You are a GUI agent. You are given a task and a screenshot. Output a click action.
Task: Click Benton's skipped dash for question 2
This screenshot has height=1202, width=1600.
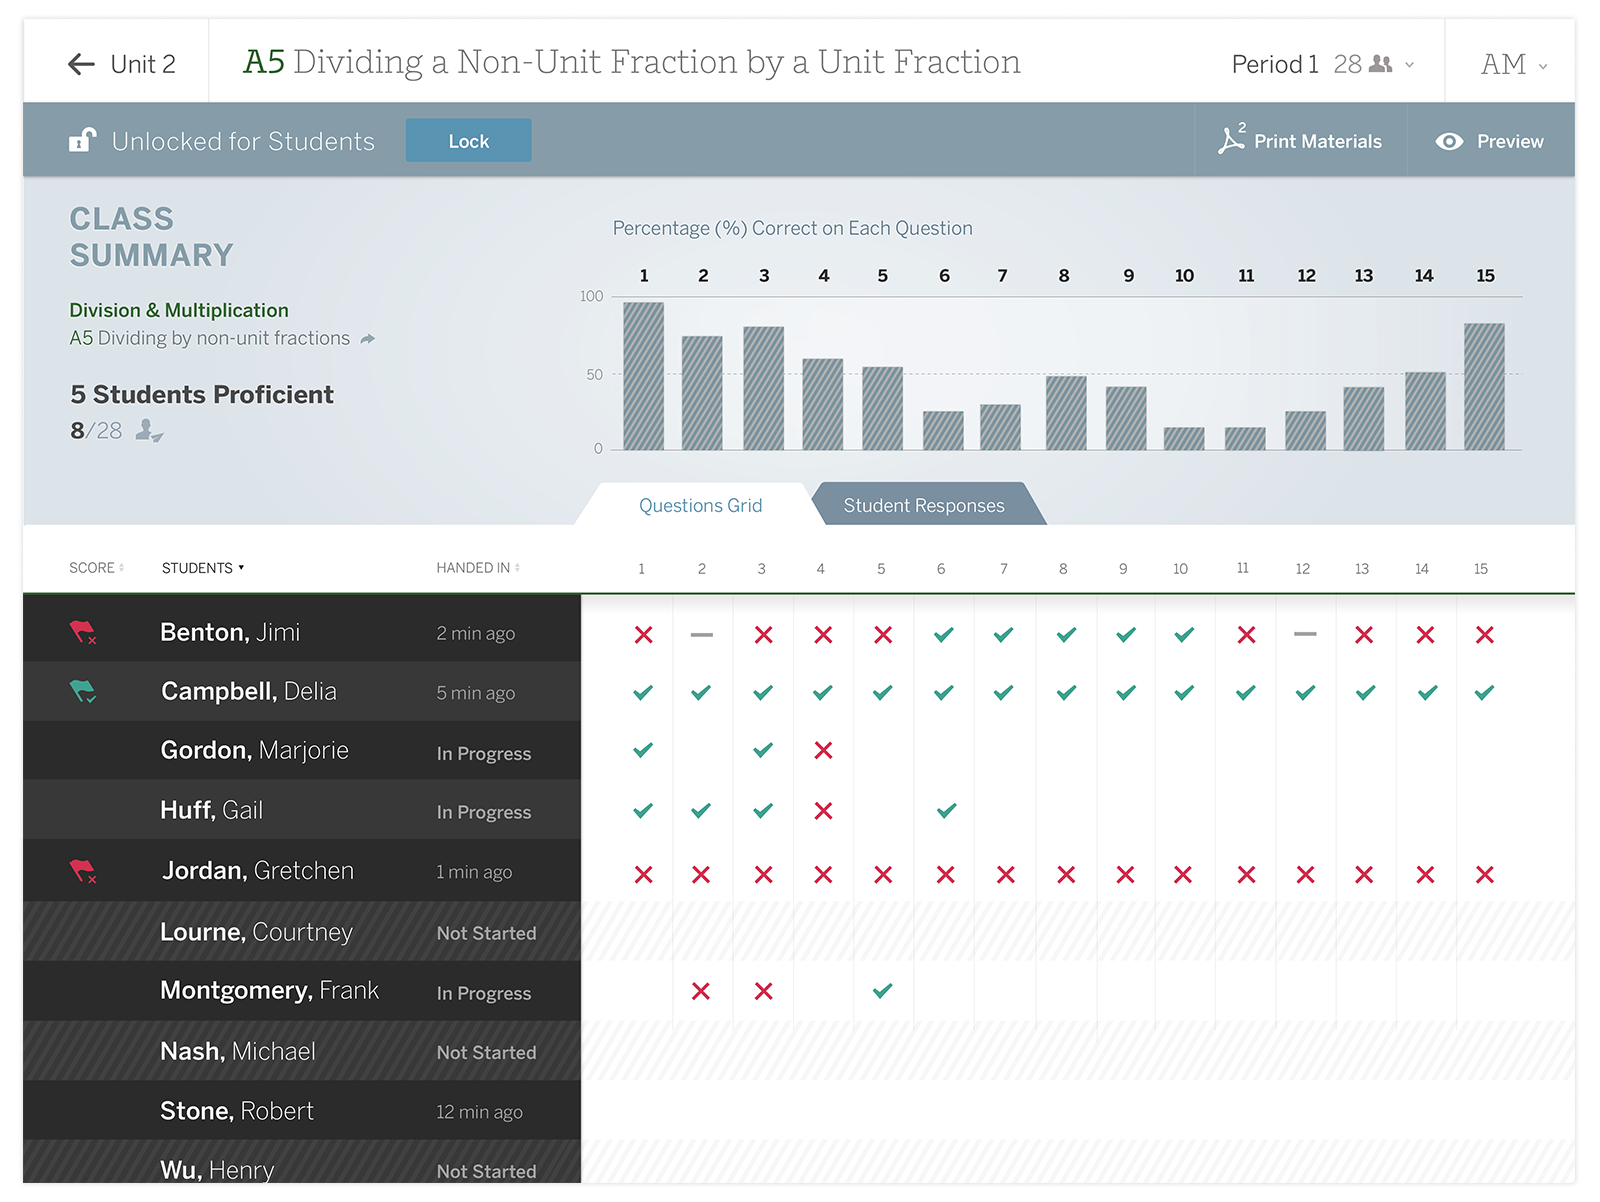(702, 634)
